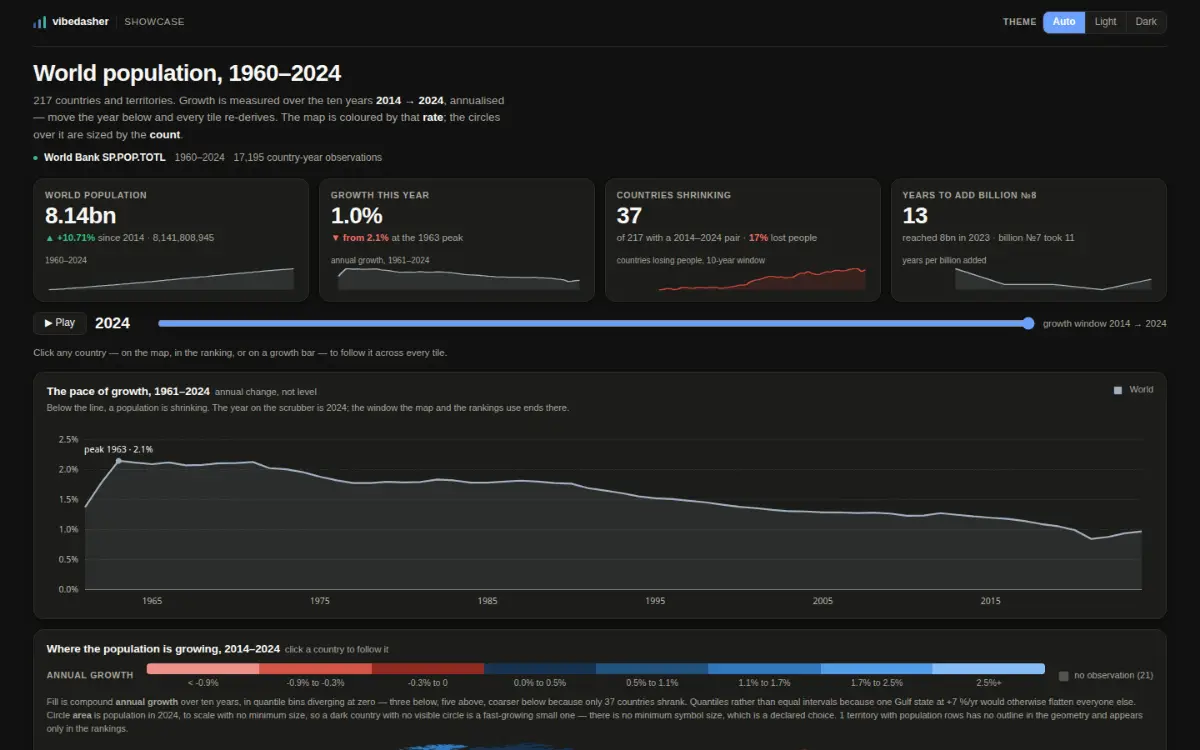Click 'World Bank SP.POP.TOTL' source text
Viewport: 1200px width, 750px height.
pos(105,158)
